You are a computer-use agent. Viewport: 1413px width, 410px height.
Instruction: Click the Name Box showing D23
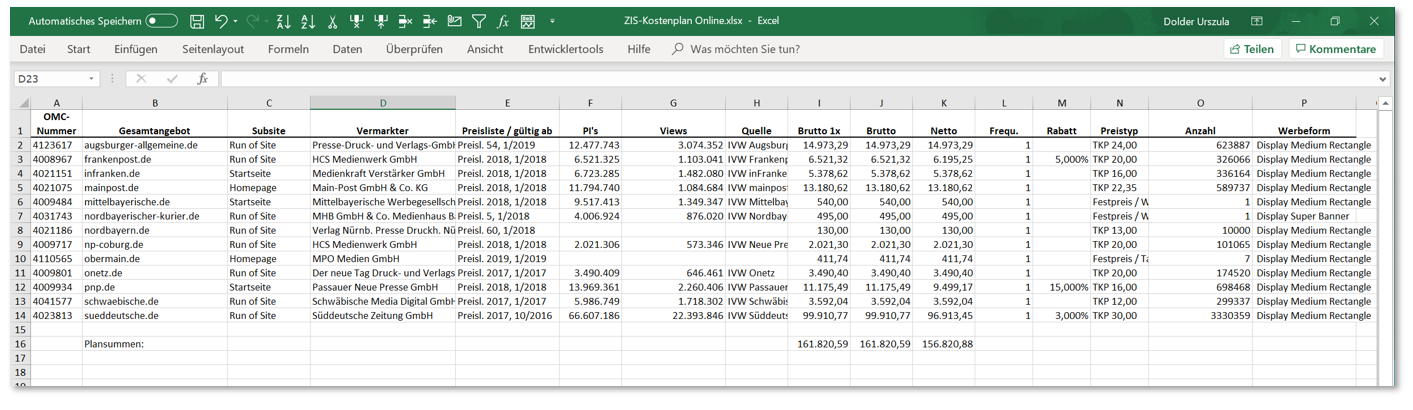coord(50,78)
